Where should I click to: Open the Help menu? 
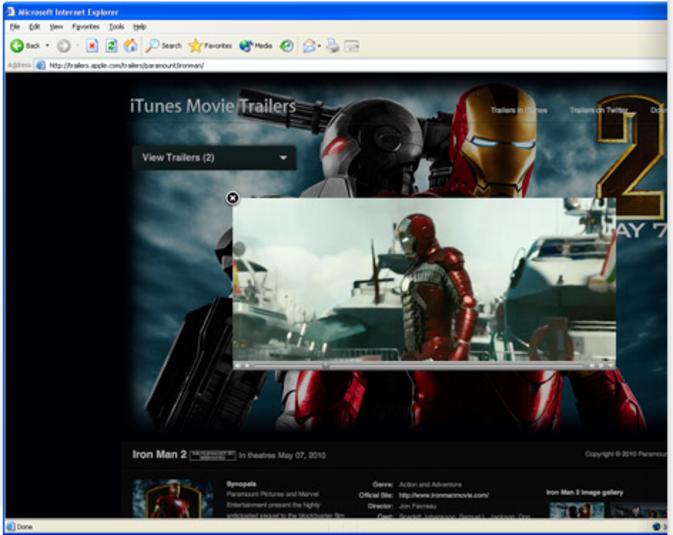[139, 27]
